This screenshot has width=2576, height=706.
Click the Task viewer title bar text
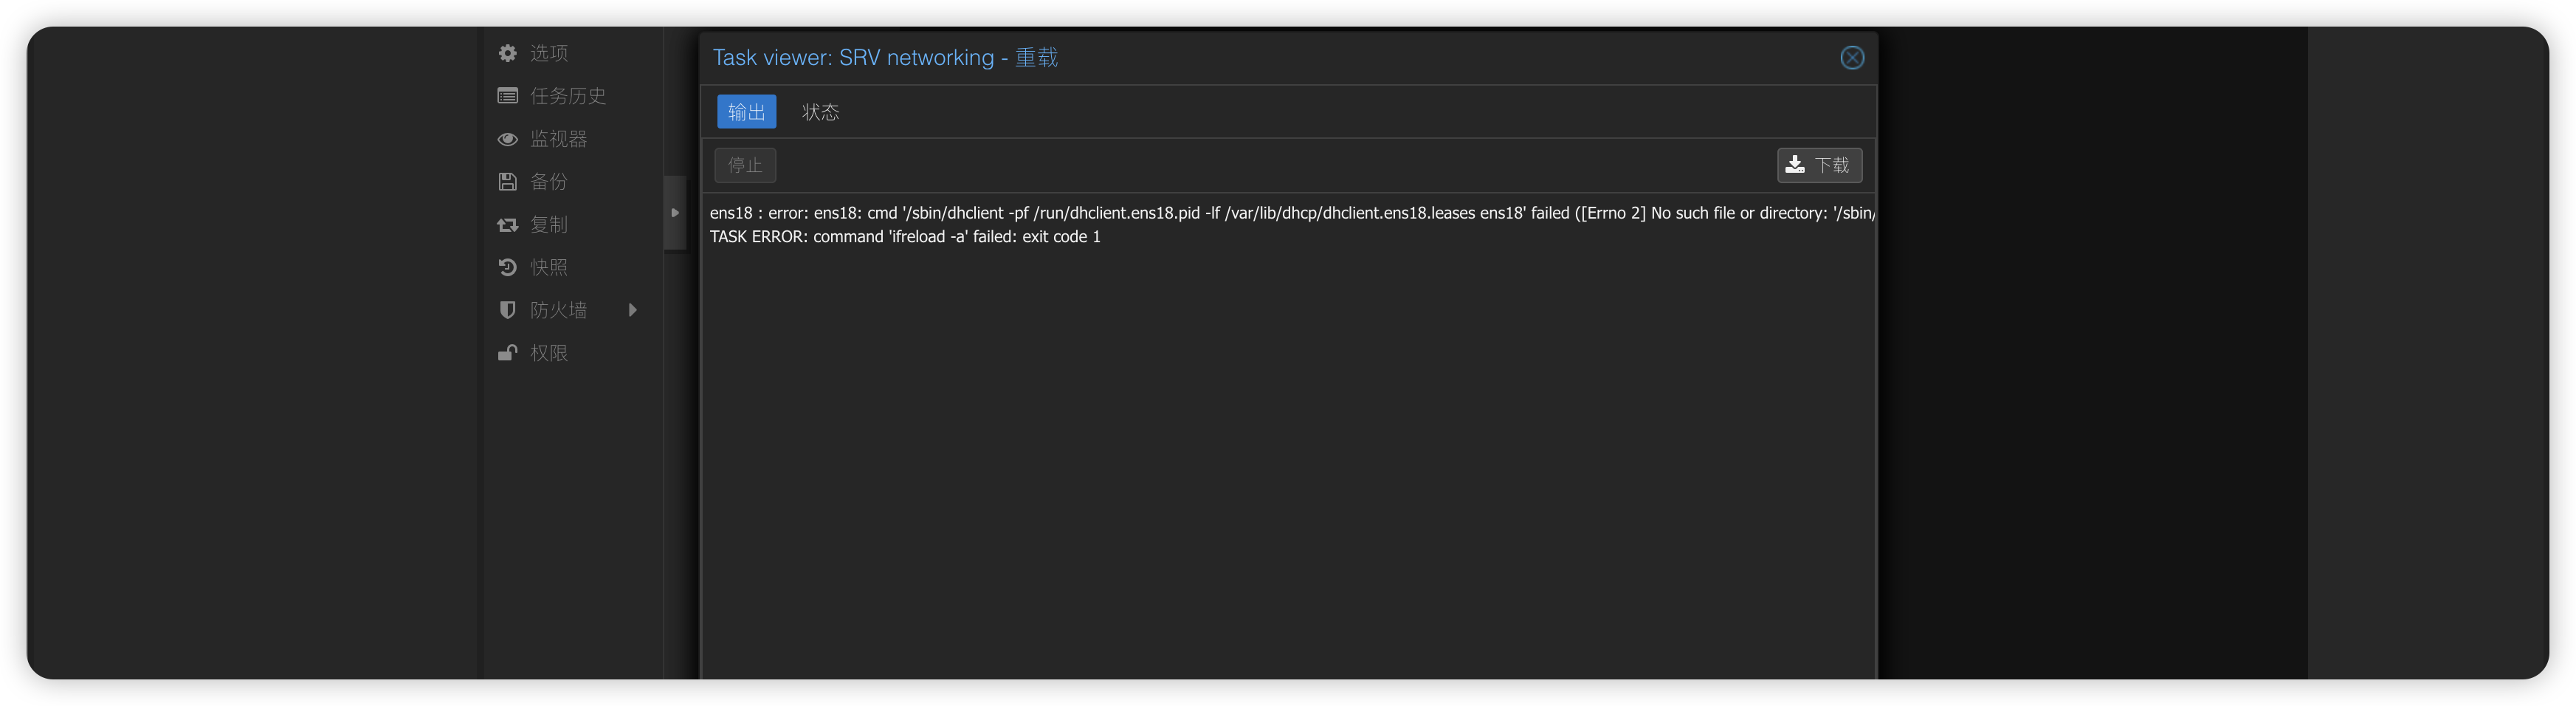885,58
